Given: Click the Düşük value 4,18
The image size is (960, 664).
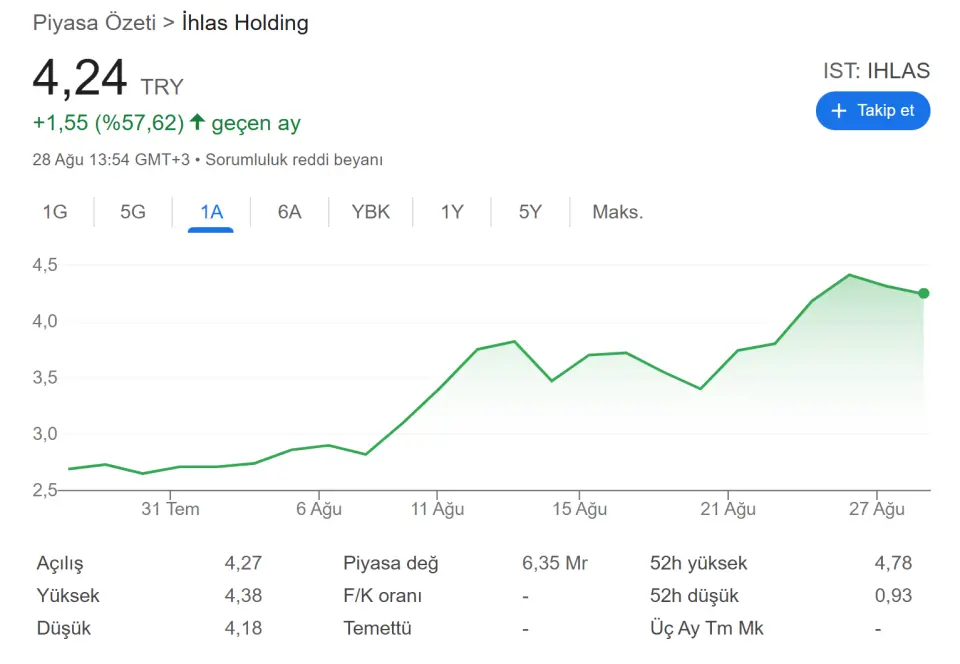Looking at the screenshot, I should (x=243, y=628).
